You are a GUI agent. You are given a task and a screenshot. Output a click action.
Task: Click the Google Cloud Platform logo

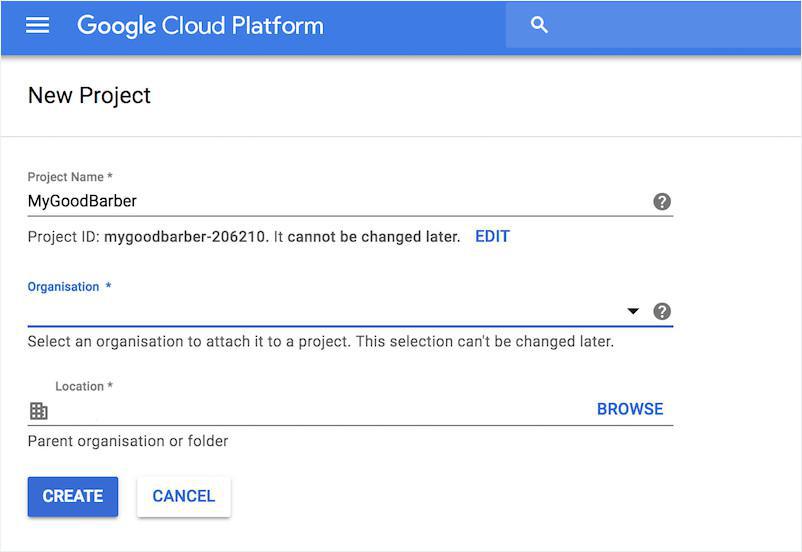[x=200, y=26]
